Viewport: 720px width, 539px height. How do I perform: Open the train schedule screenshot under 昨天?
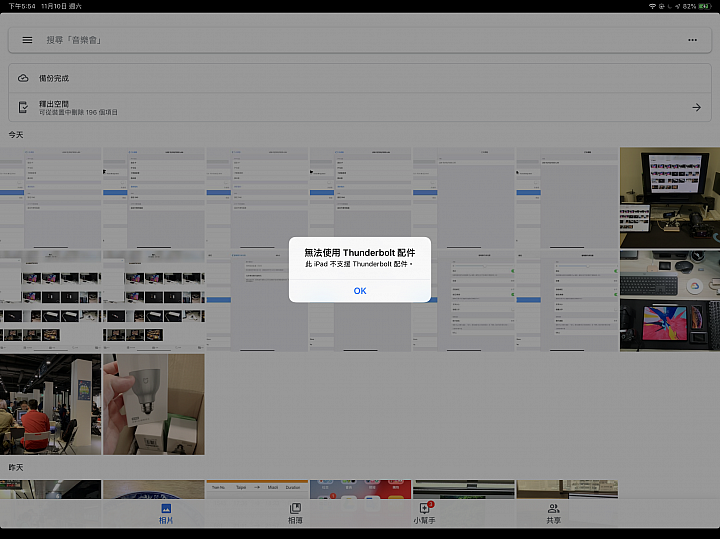(x=257, y=489)
